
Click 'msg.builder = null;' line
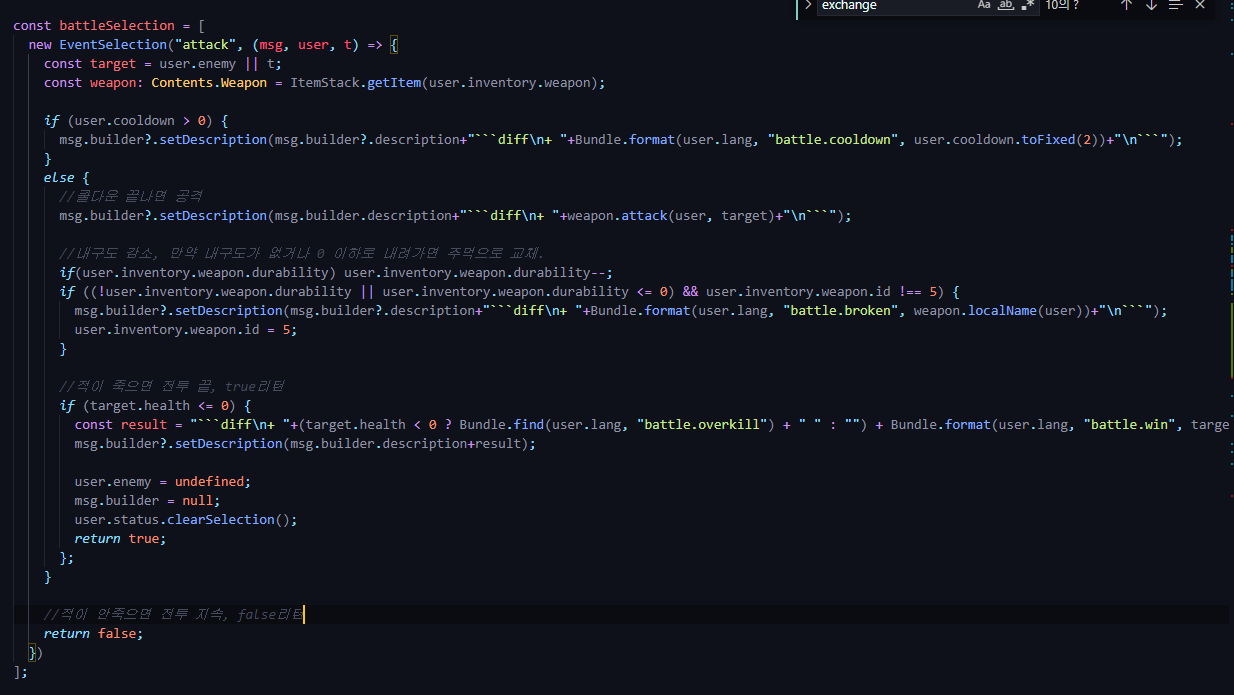[147, 500]
